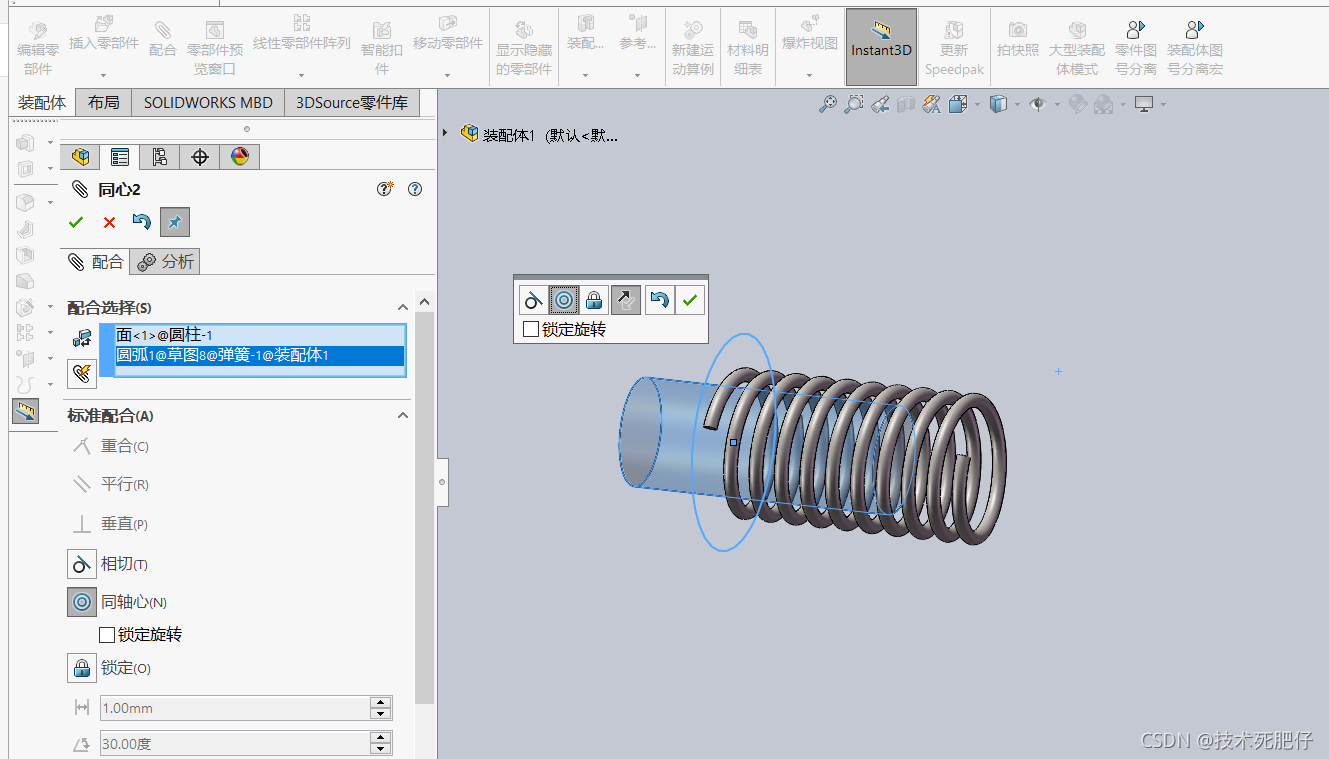The image size is (1329, 759).
Task: Choose 平行 parallel mate
Action: [109, 484]
